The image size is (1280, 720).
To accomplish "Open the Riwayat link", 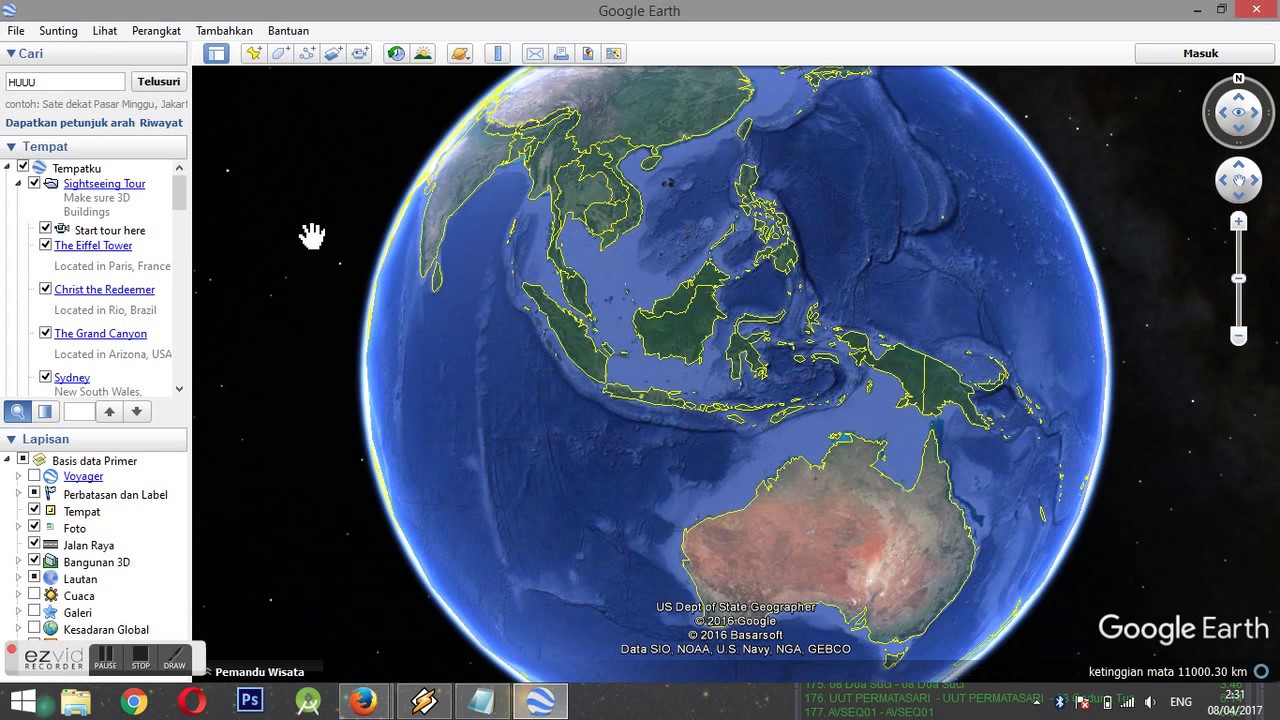I will tap(161, 123).
